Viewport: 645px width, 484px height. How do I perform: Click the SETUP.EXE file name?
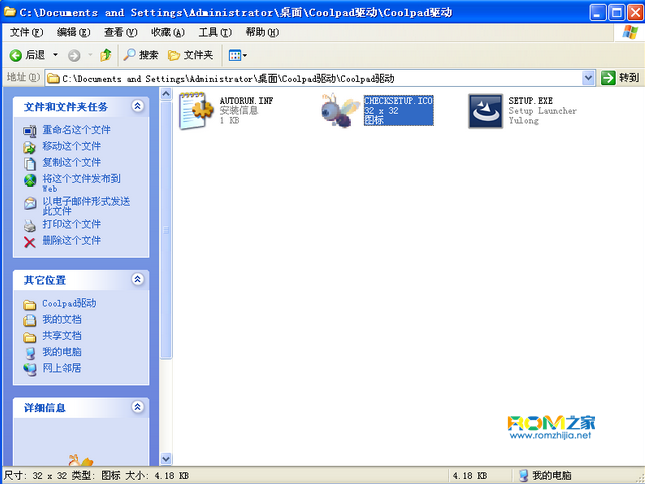(531, 101)
